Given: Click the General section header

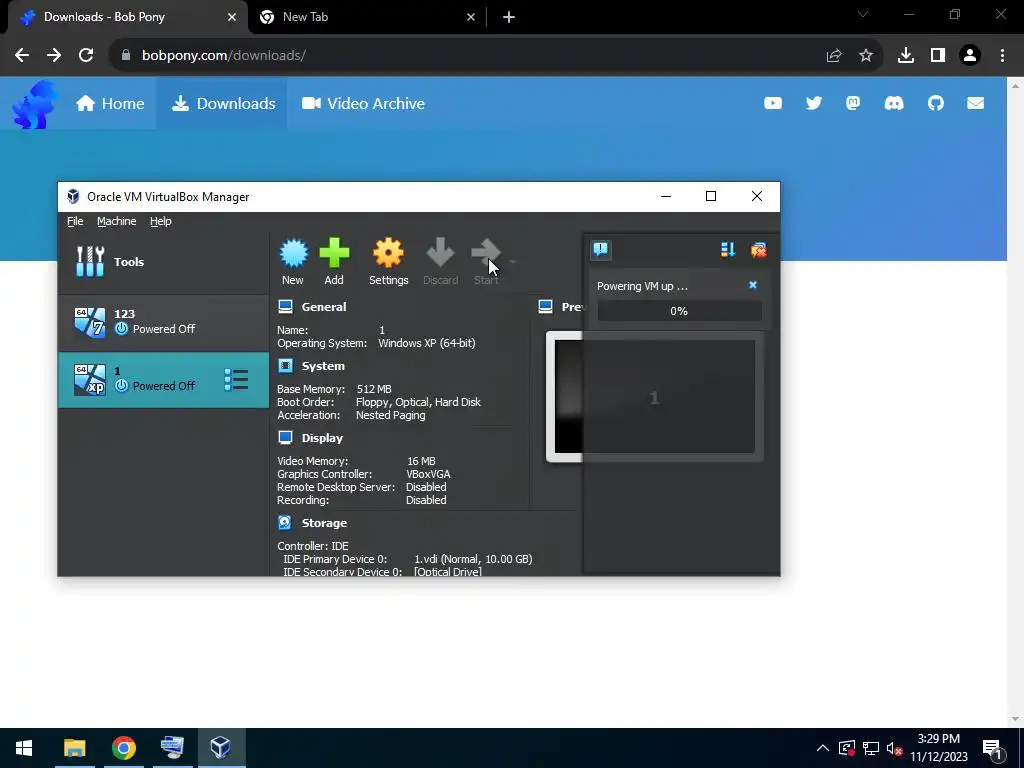Looking at the screenshot, I should 323,307.
